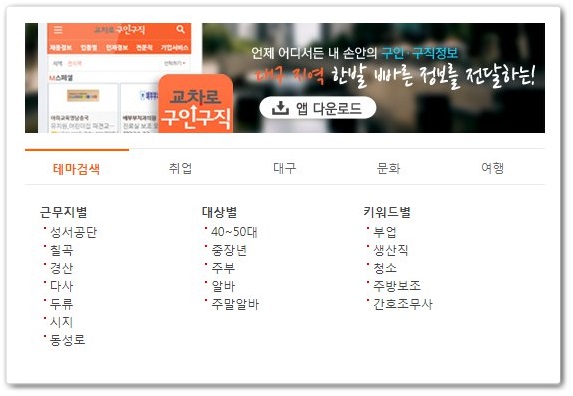Click the search magnifier in the banner
The image size is (573, 396).
181,29
